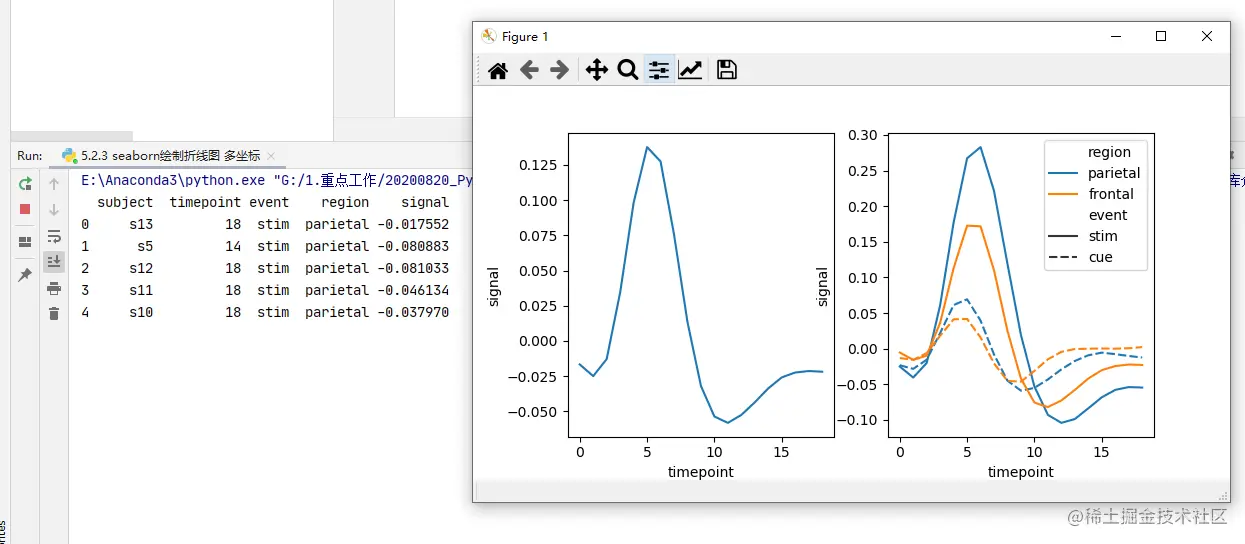This screenshot has height=544, width=1245.
Task: Click the Figure 1 window icon
Action: point(488,36)
